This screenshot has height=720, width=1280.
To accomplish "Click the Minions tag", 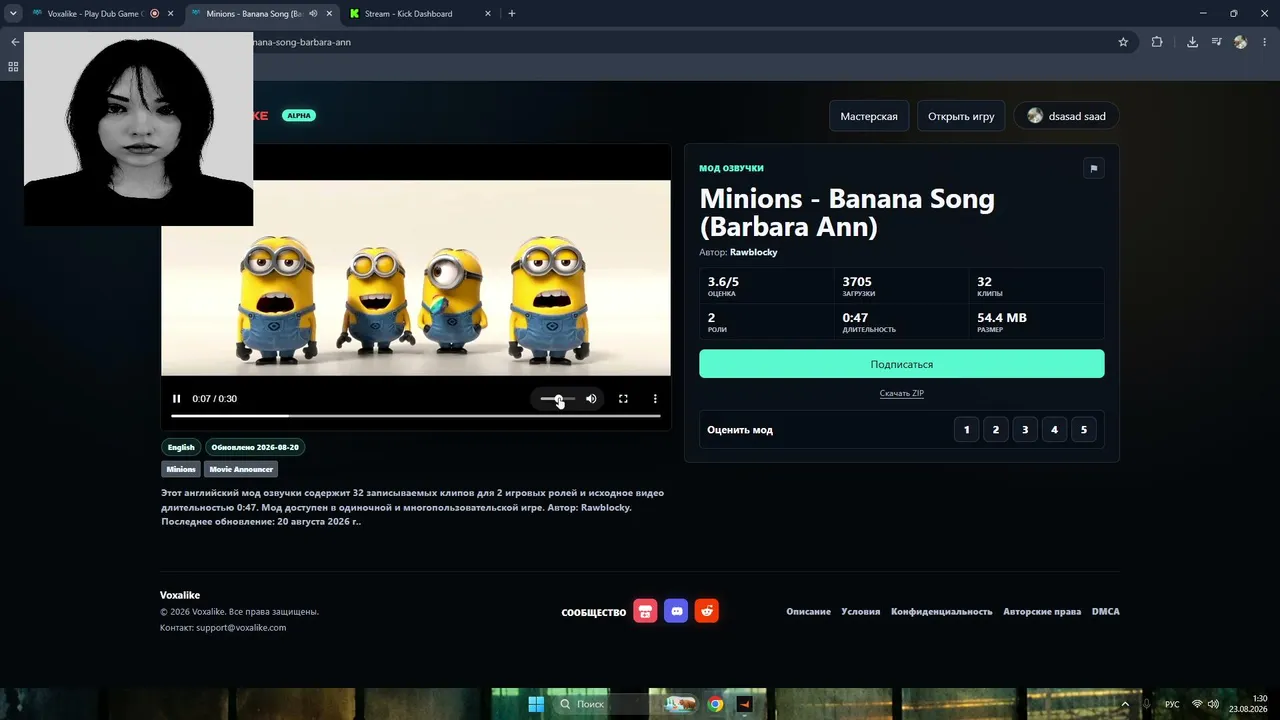I will pyautogui.click(x=181, y=469).
